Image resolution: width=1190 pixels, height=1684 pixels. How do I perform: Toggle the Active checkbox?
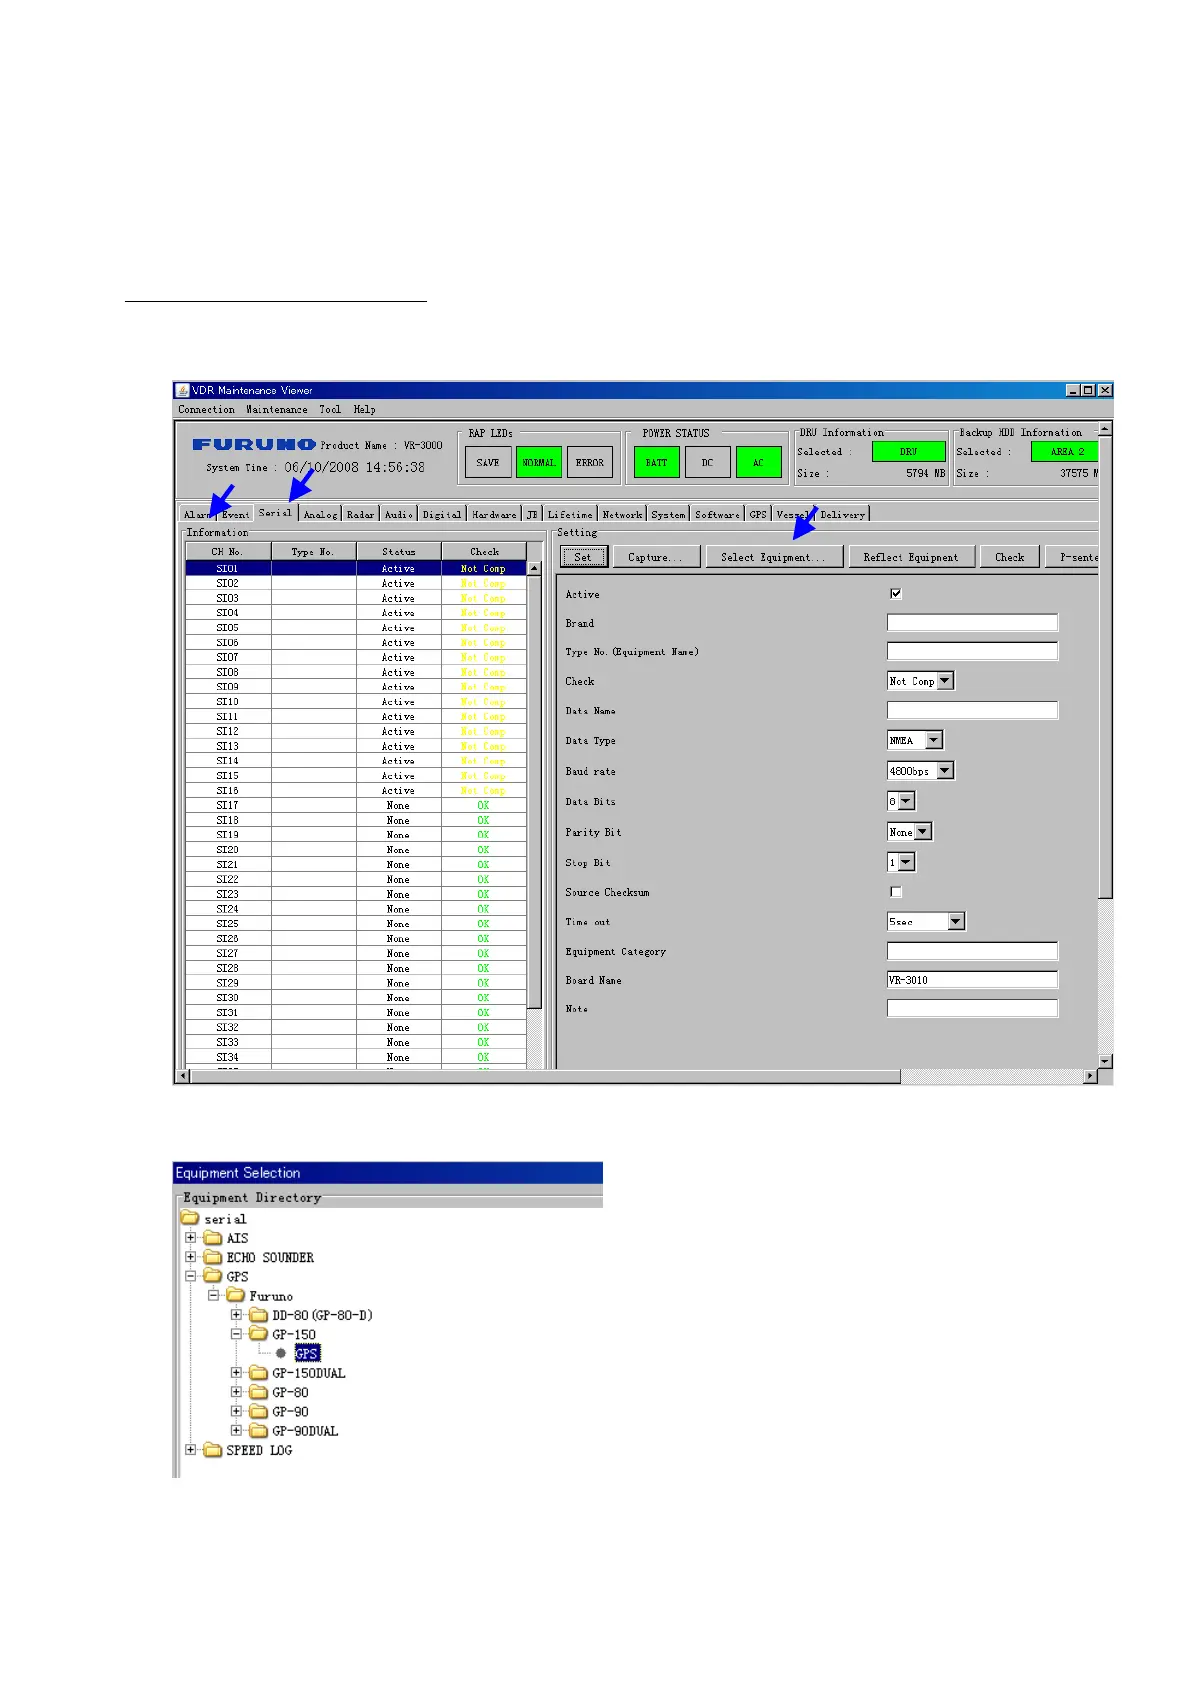[896, 593]
